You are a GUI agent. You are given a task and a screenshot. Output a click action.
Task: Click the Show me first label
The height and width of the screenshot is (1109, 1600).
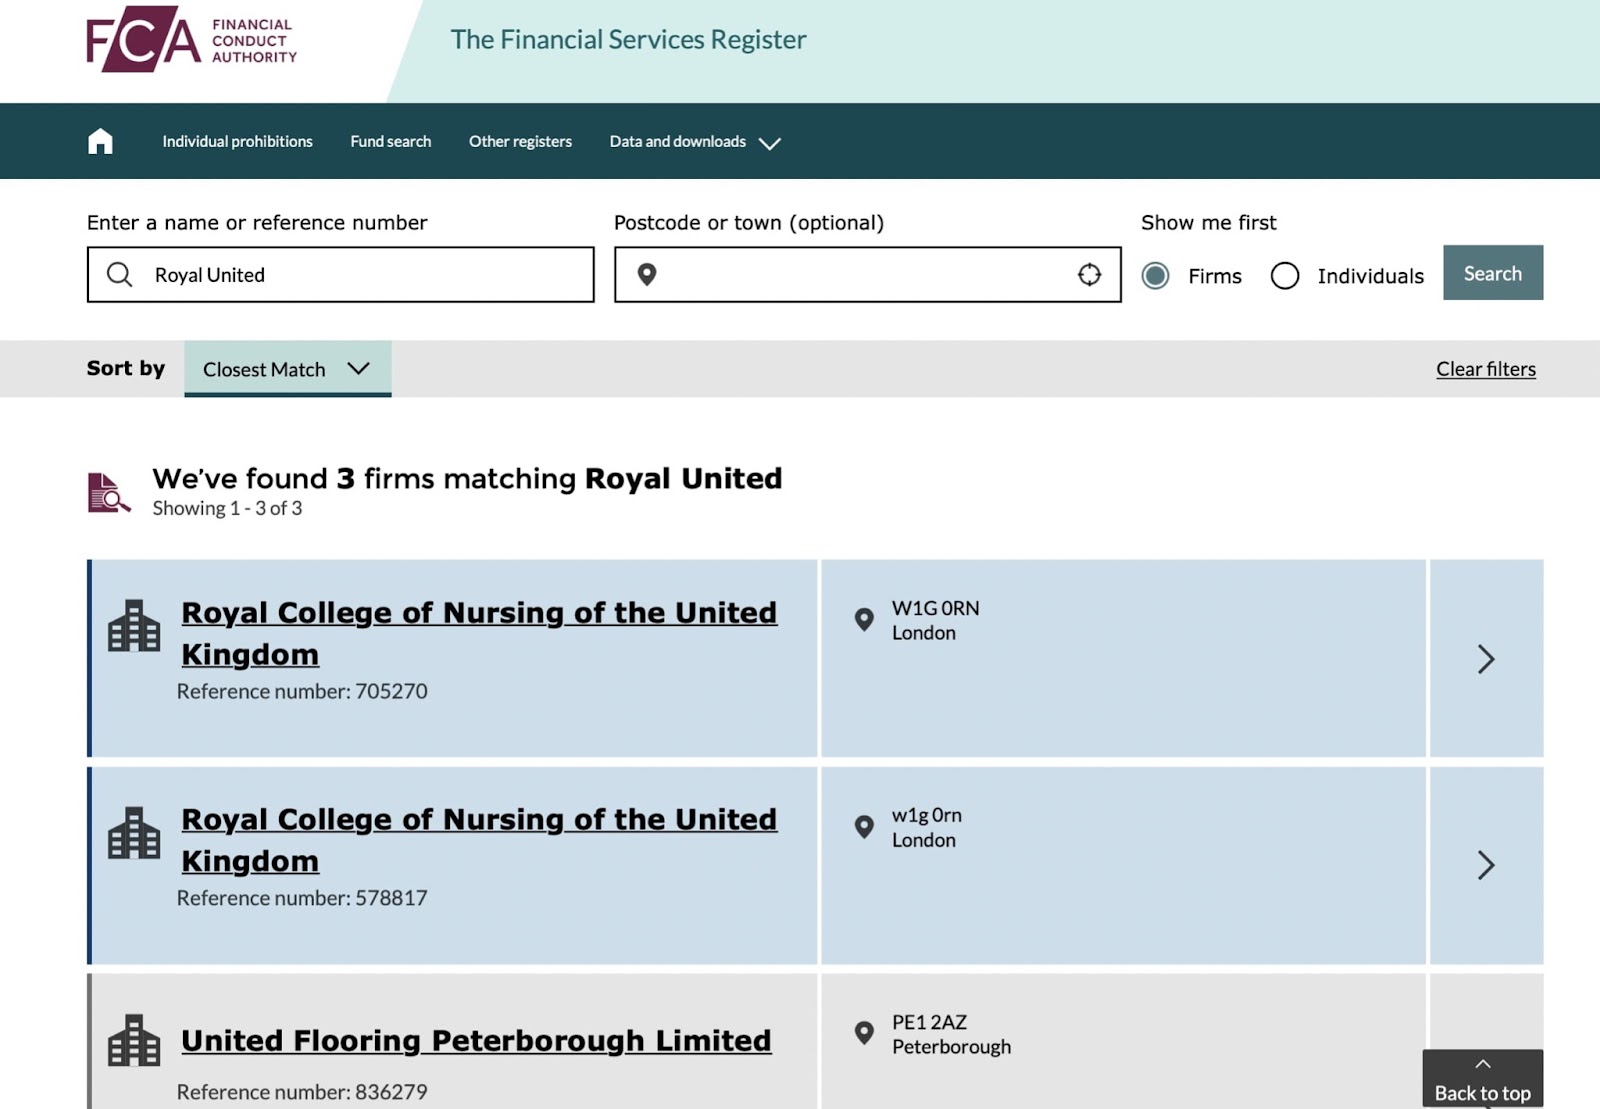point(1208,222)
